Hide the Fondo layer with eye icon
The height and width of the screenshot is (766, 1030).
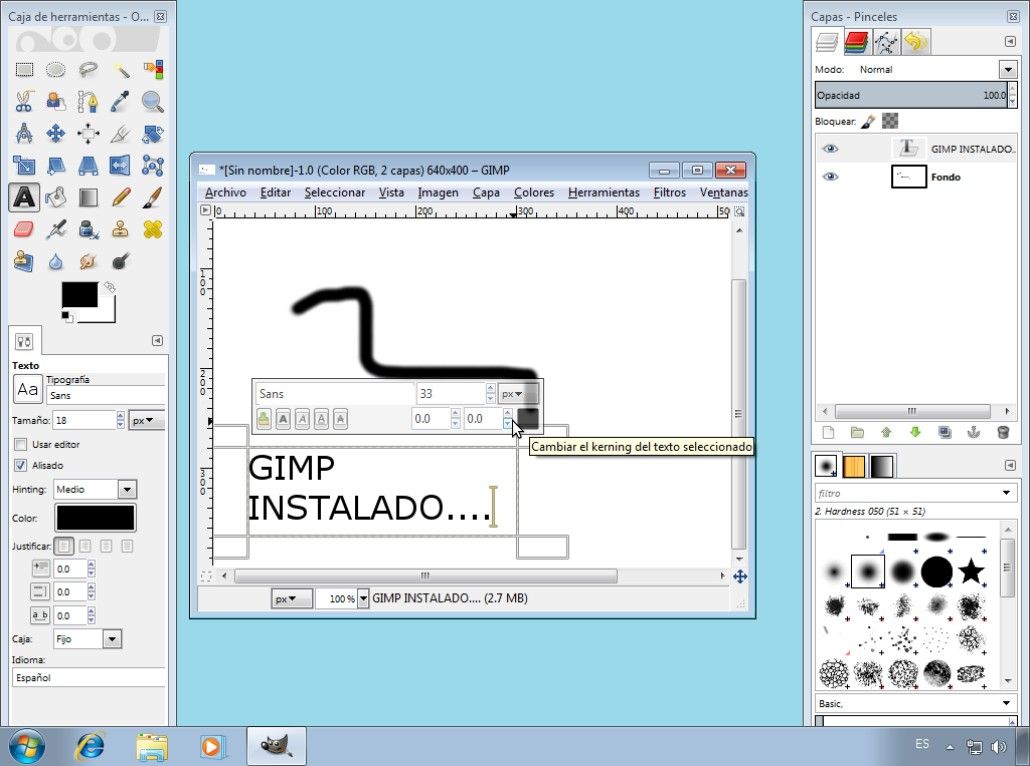pyautogui.click(x=830, y=177)
